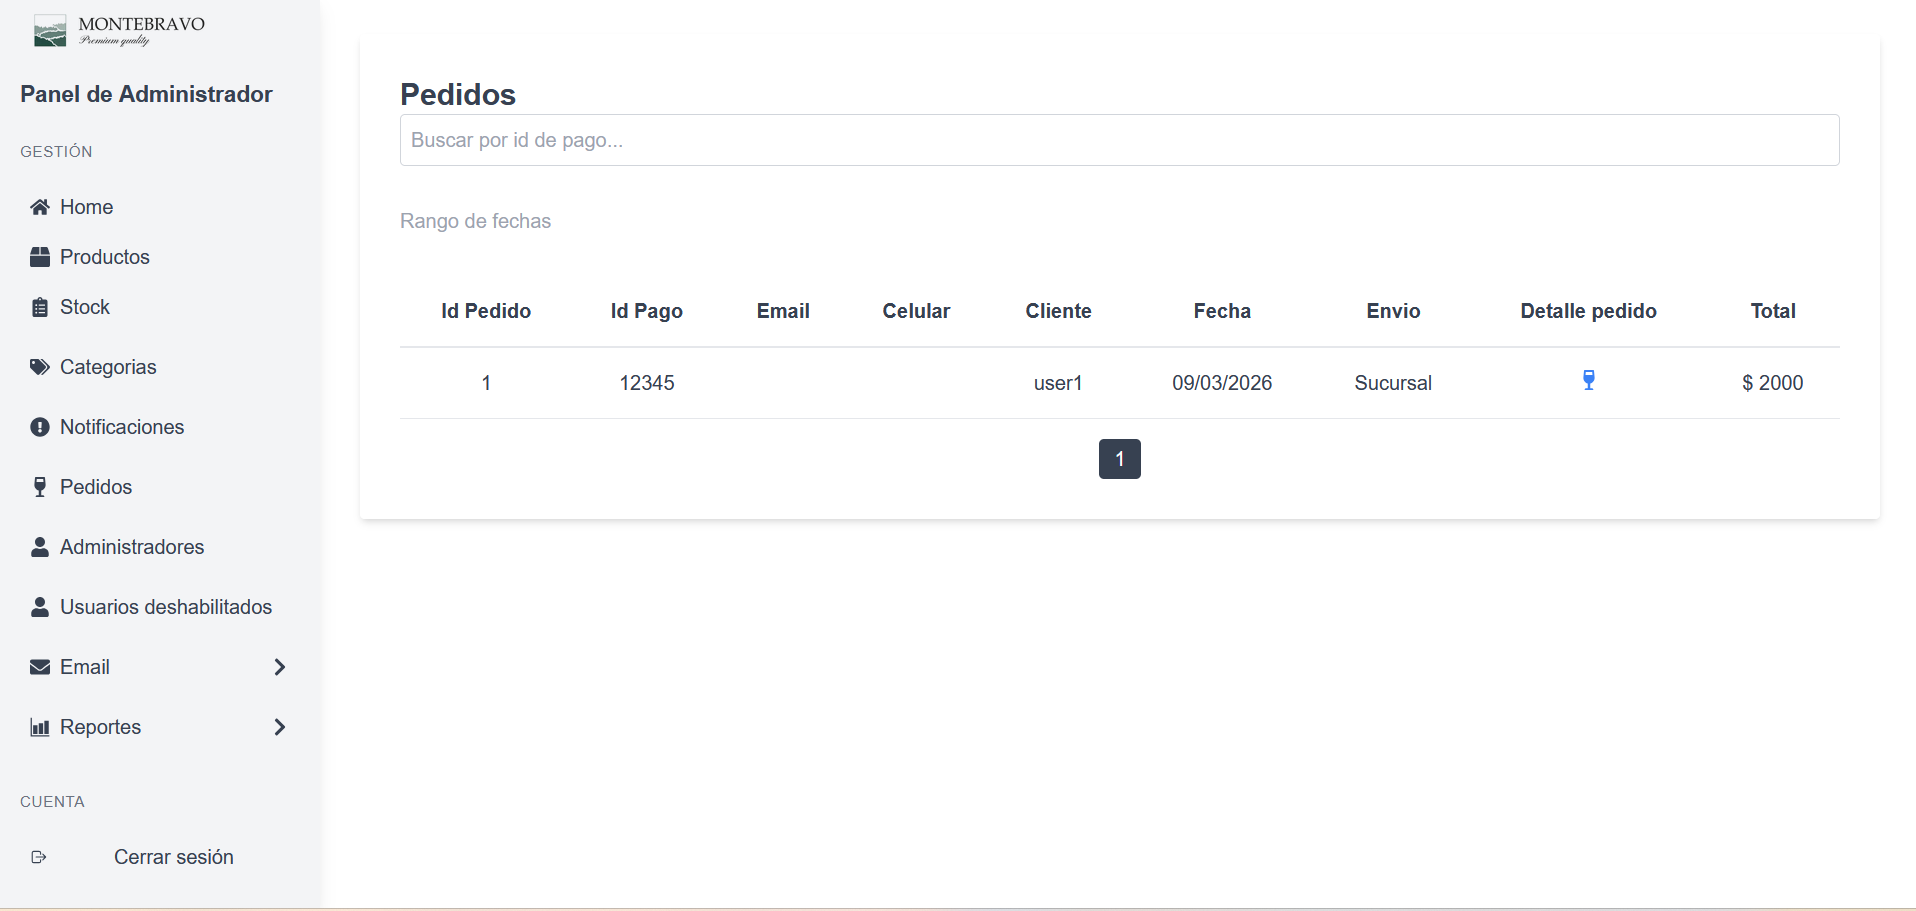Expand the Email submenu chevron
Viewport: 1916px width, 911px height.
click(x=280, y=667)
